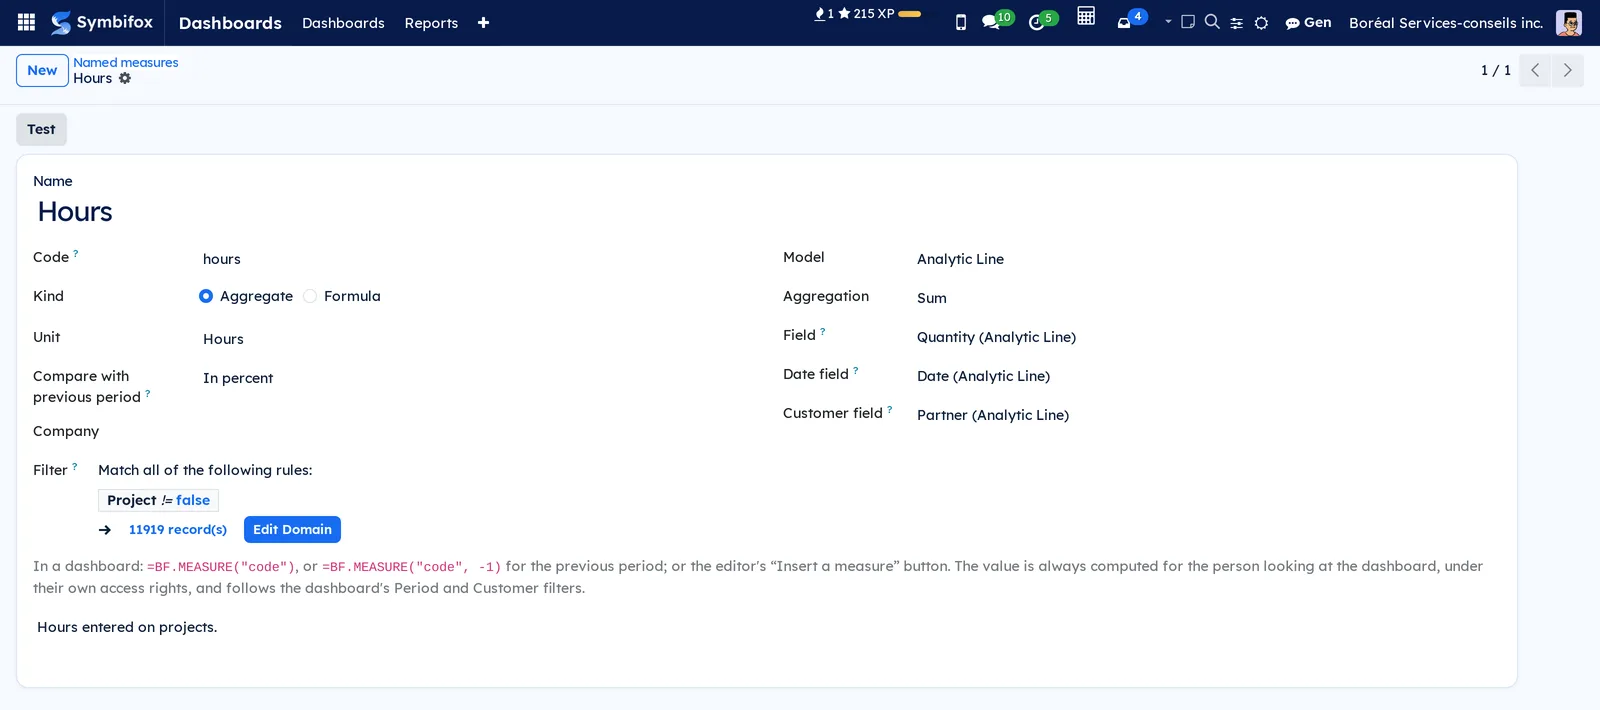Screen dimensions: 1600x710
Task: Open the sliders settings icon
Action: pos(1237,23)
